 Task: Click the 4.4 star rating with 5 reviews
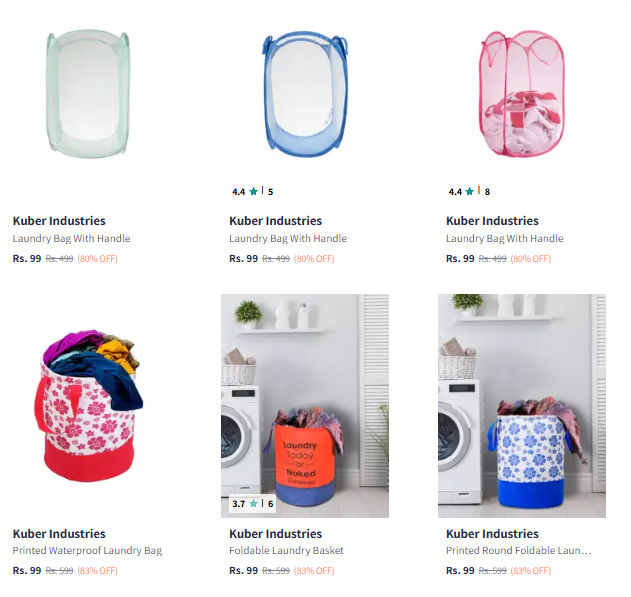[x=253, y=191]
